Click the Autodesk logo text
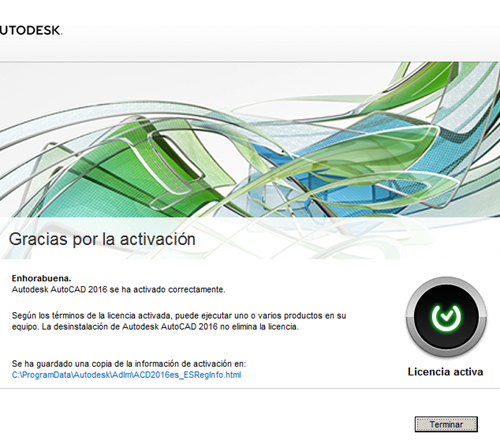The image size is (500, 441). [x=31, y=30]
